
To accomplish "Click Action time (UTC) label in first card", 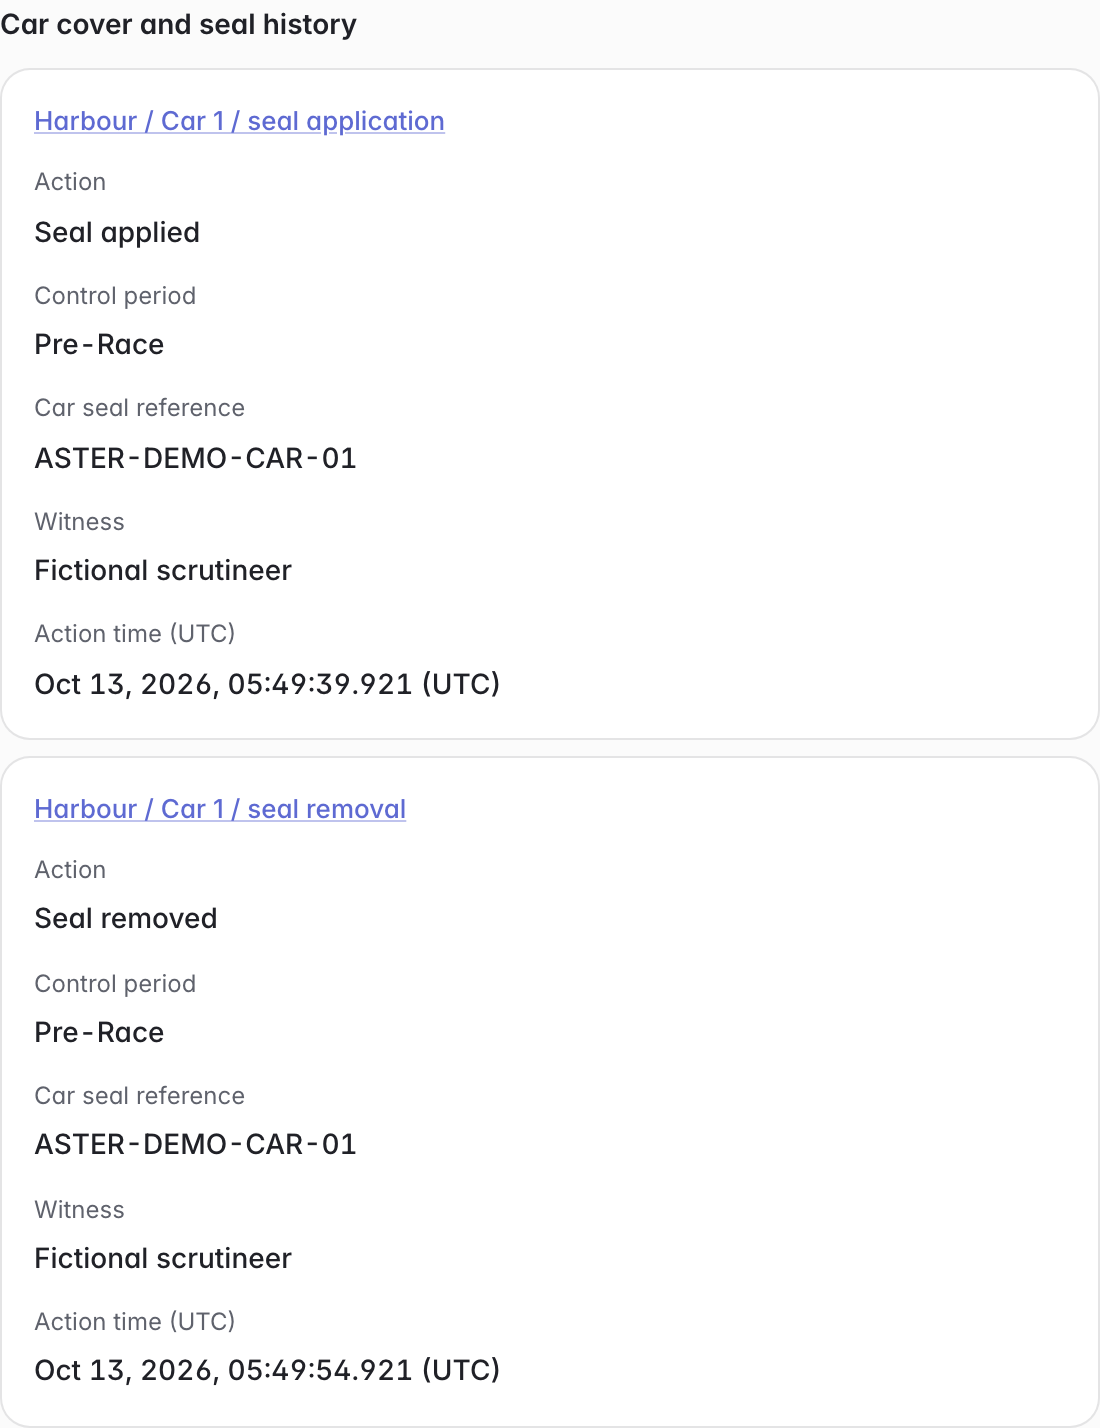I will pos(135,634).
